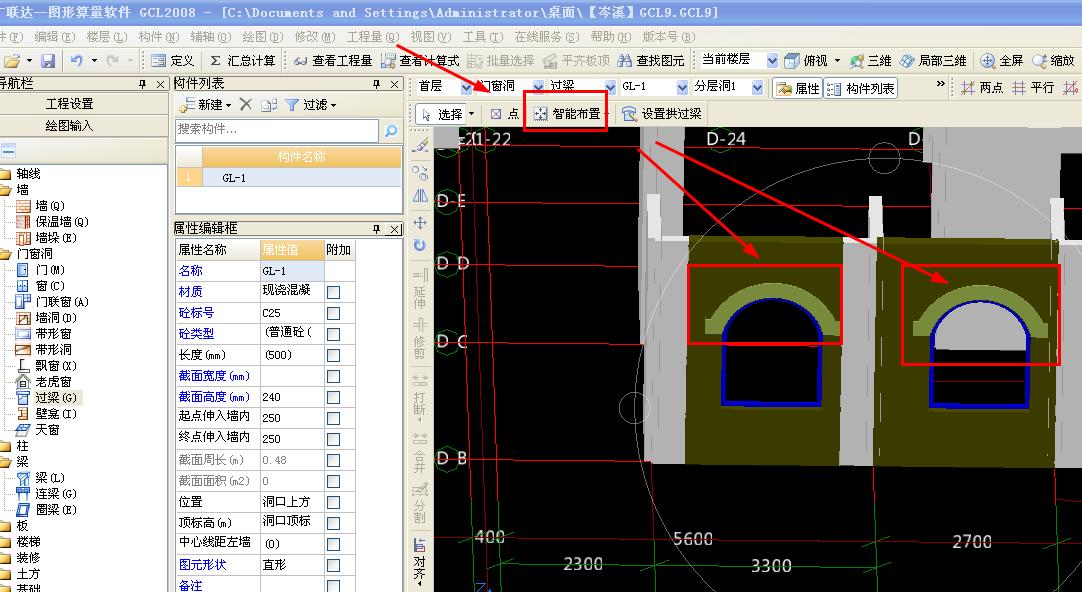Tick the 顶标高 附加 checkbox
Screen dimensions: 1082x592
coord(333,524)
